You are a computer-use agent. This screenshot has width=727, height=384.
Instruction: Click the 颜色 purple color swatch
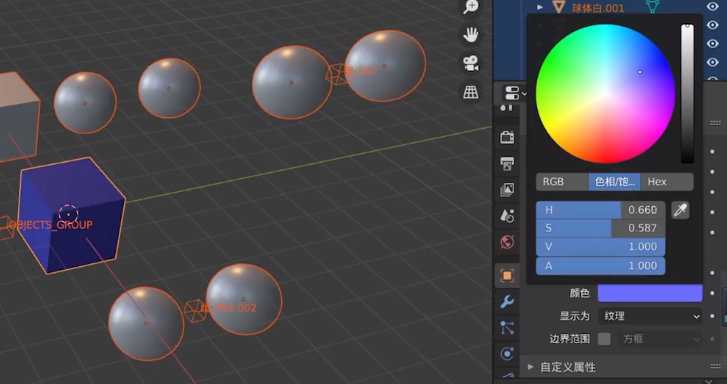650,293
